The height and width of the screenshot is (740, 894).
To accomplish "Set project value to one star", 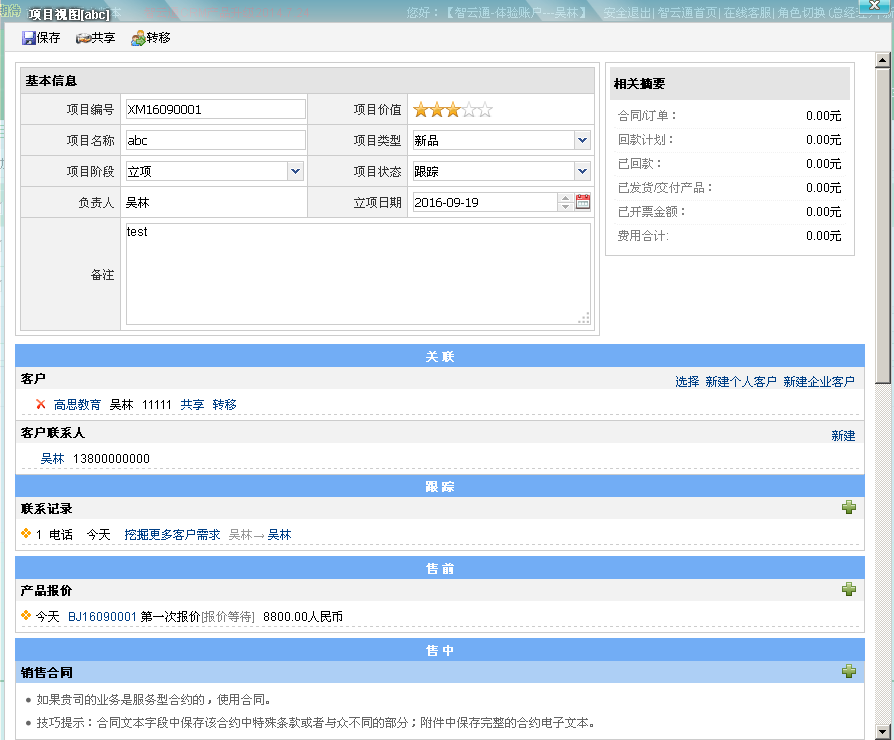I will [421, 109].
